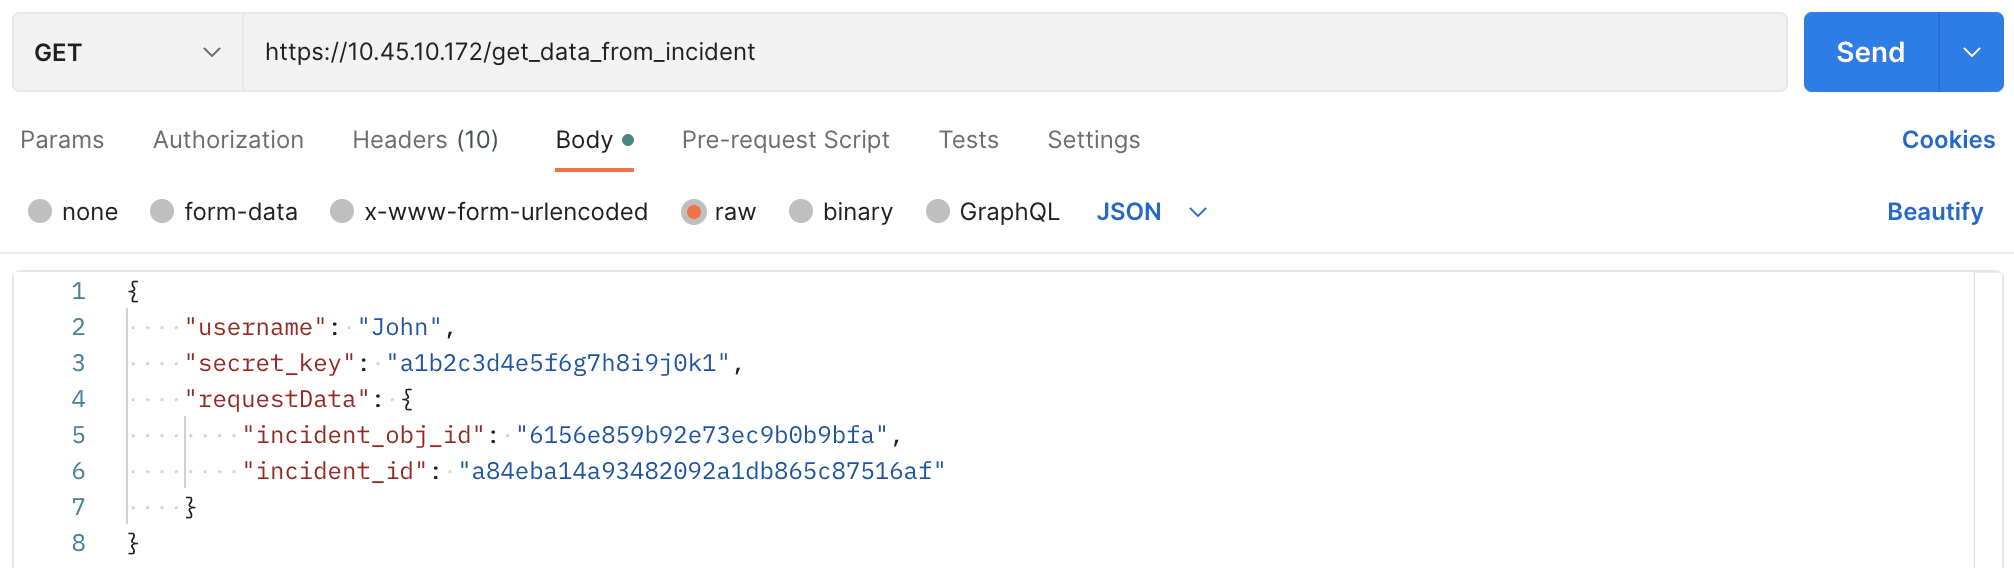
Task: Click Beautify to format the JSON
Action: pos(1934,212)
